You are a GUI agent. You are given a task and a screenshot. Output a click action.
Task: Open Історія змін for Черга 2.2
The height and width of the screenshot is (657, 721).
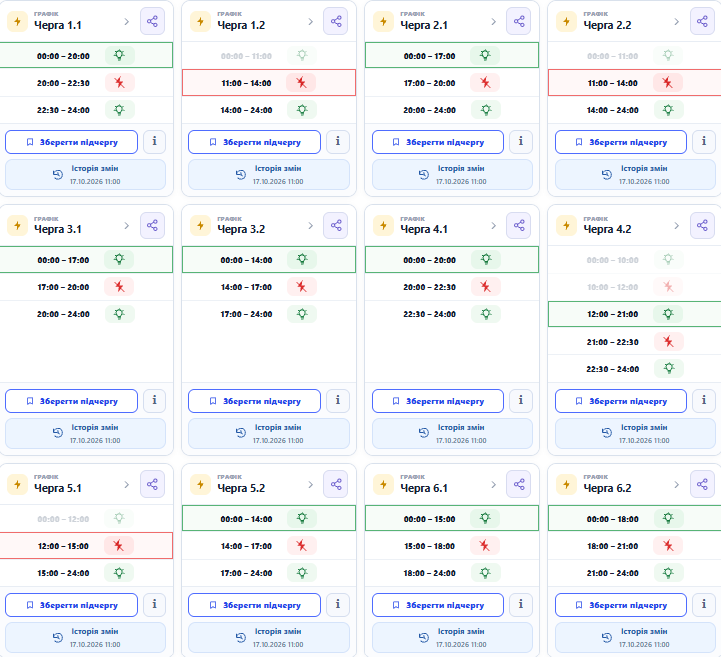(635, 175)
